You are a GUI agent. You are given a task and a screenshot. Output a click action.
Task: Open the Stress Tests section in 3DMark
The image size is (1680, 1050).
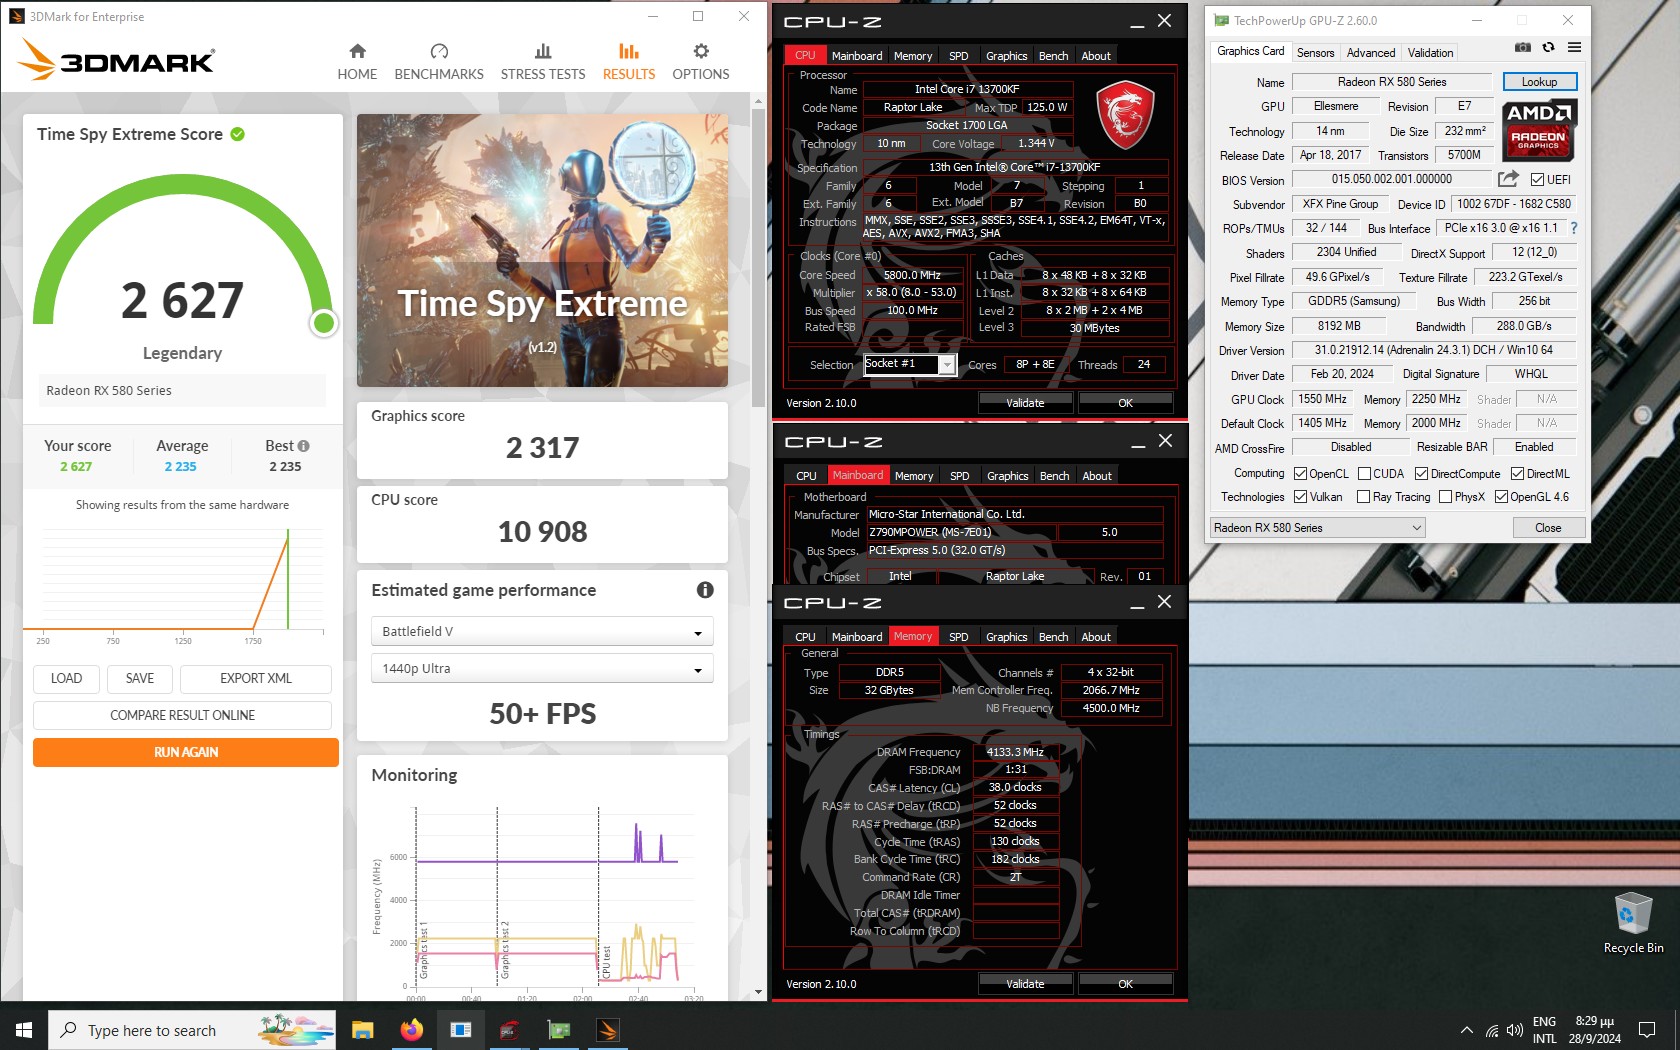tap(543, 62)
